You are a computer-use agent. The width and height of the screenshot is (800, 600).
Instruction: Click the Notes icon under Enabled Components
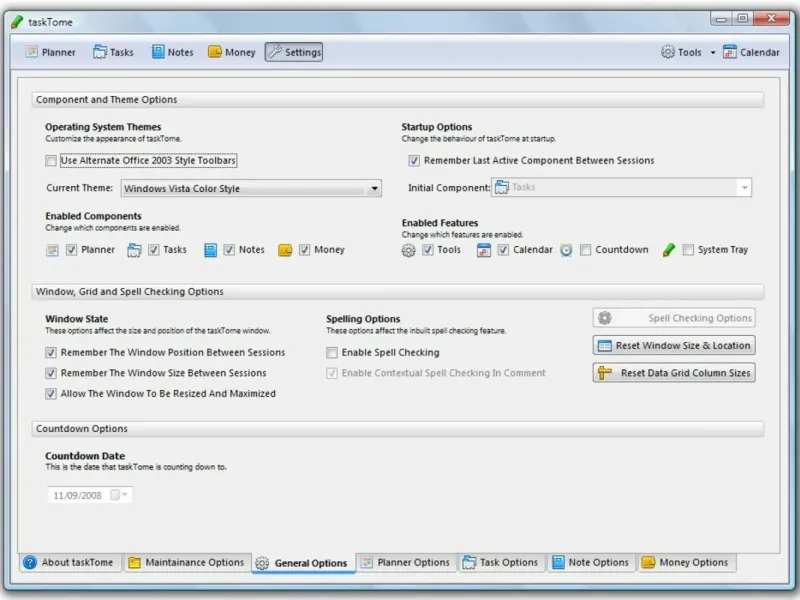coord(210,250)
